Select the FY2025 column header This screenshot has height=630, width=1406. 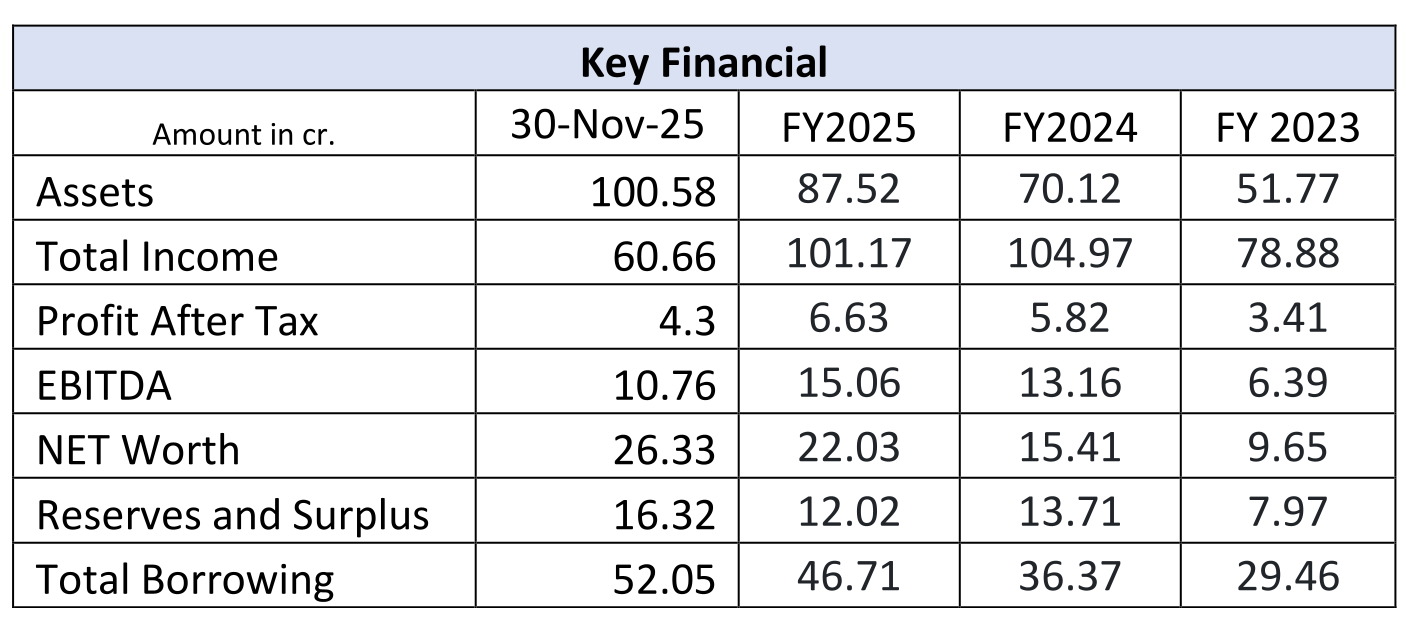(x=848, y=127)
